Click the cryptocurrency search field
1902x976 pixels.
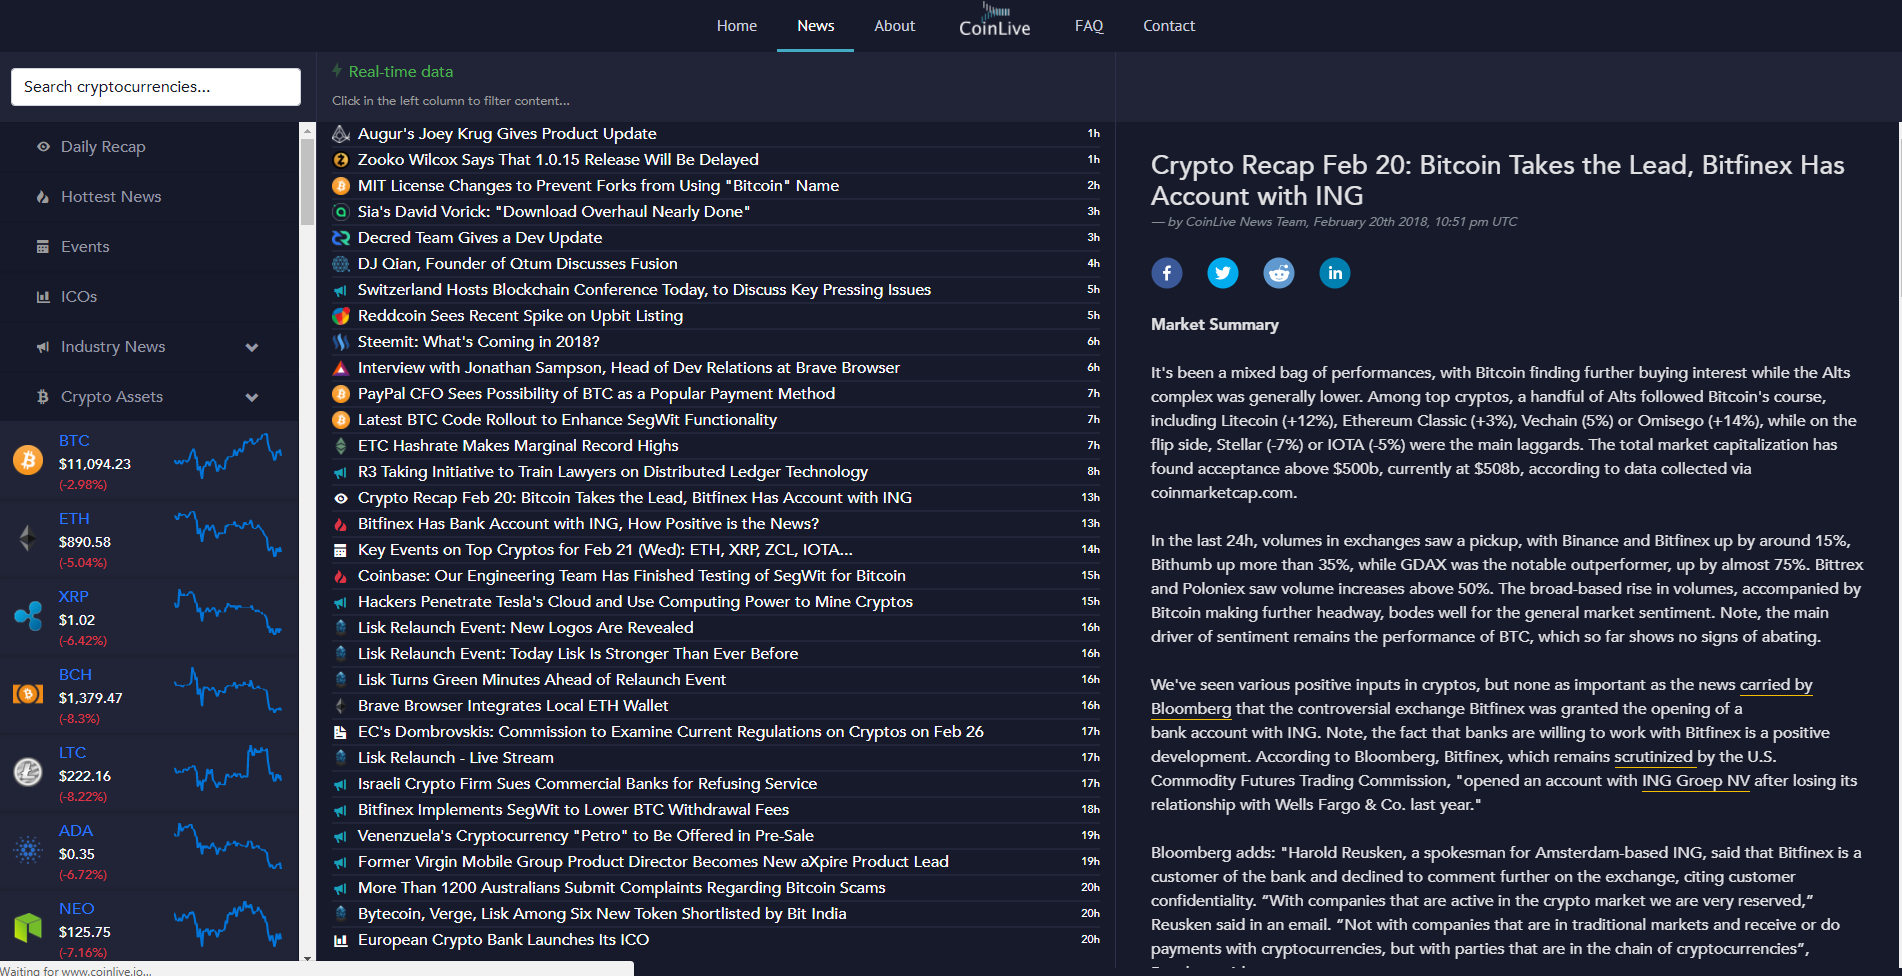click(156, 87)
